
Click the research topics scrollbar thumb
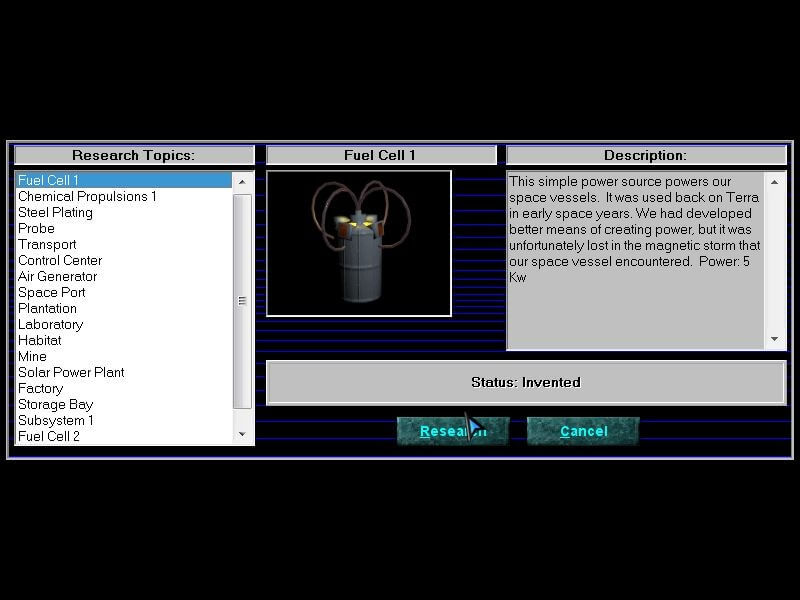tap(242, 301)
